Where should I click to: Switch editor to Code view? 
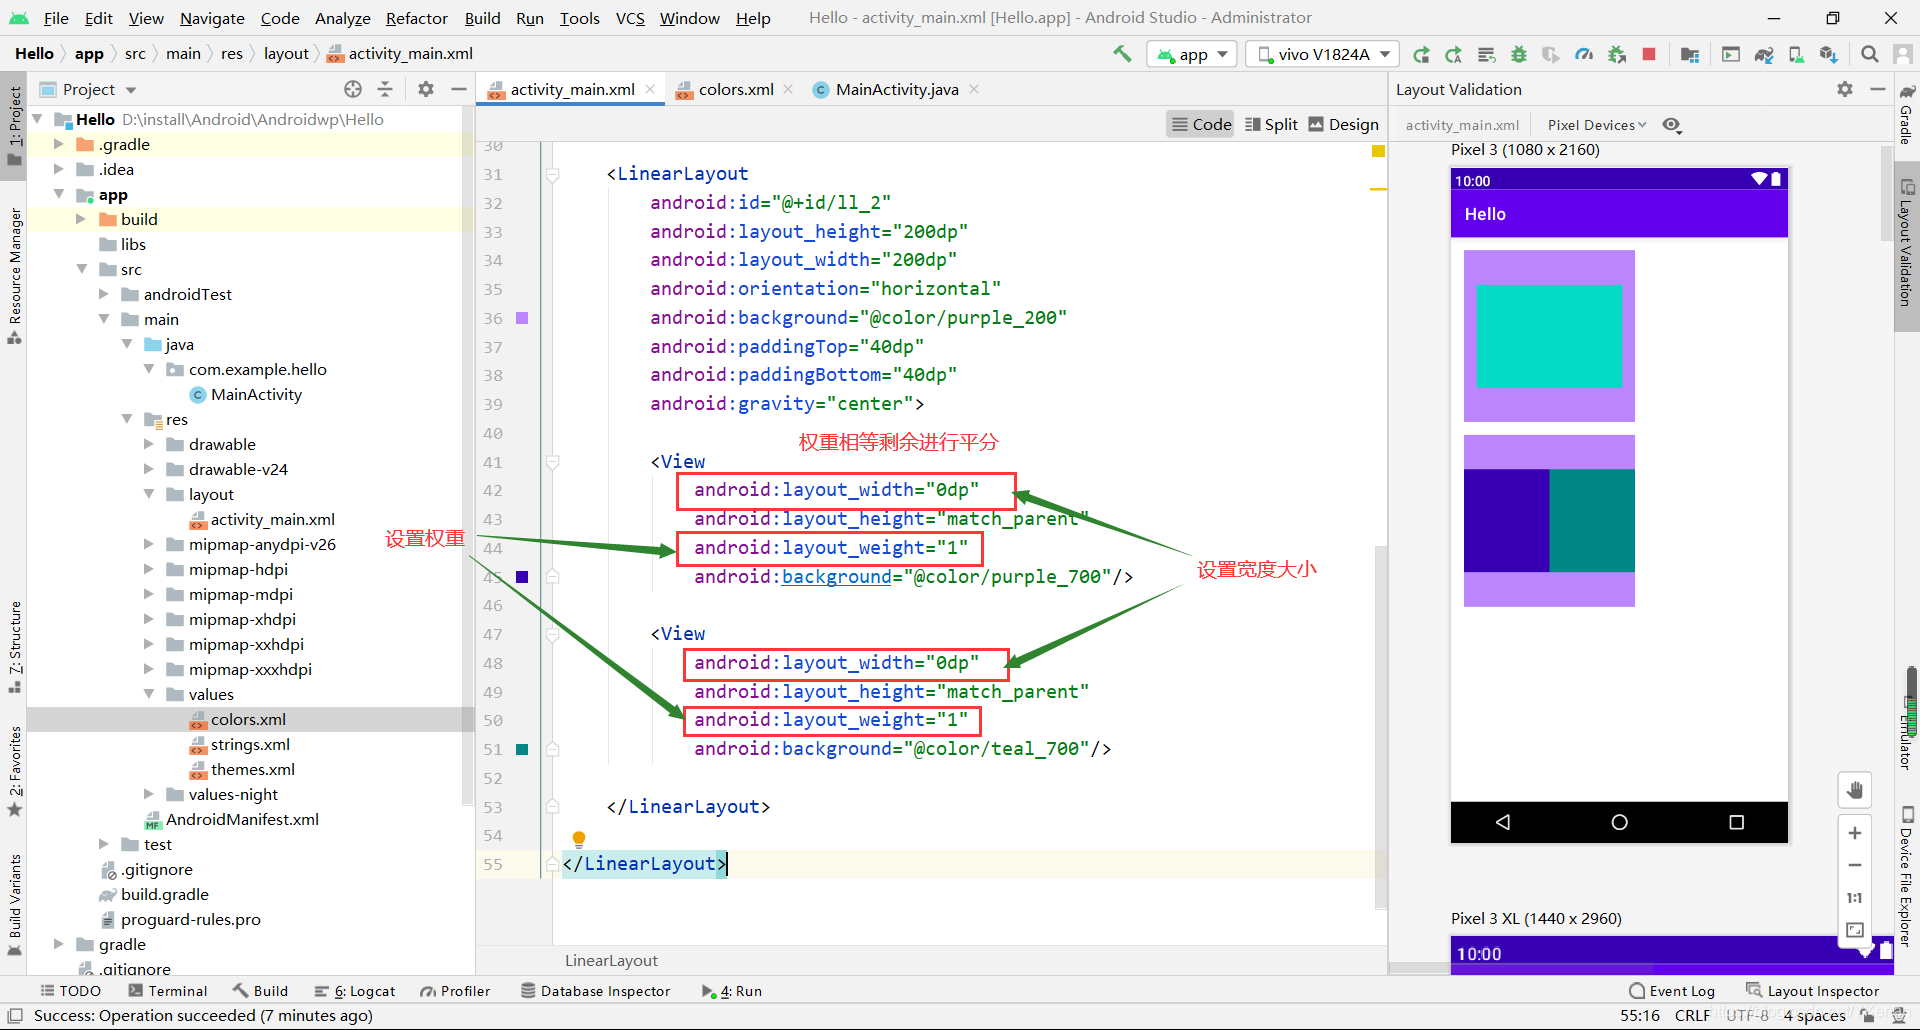1201,124
